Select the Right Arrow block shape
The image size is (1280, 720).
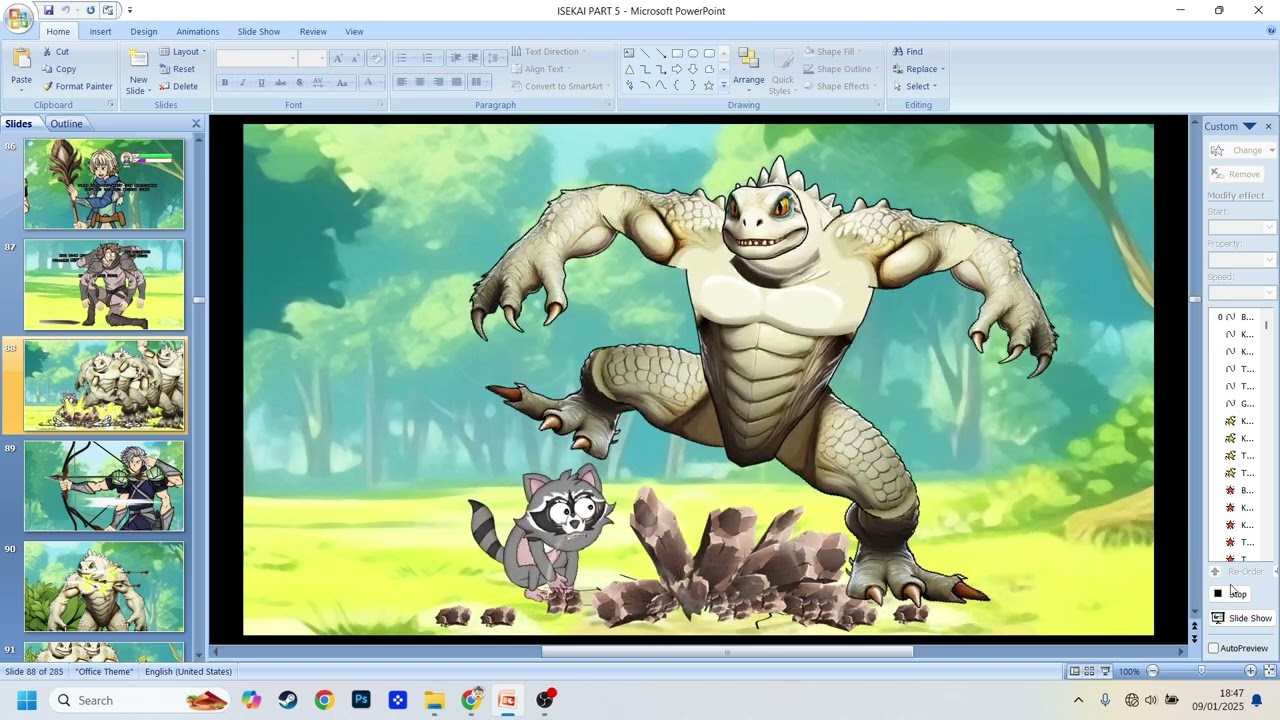(x=677, y=69)
